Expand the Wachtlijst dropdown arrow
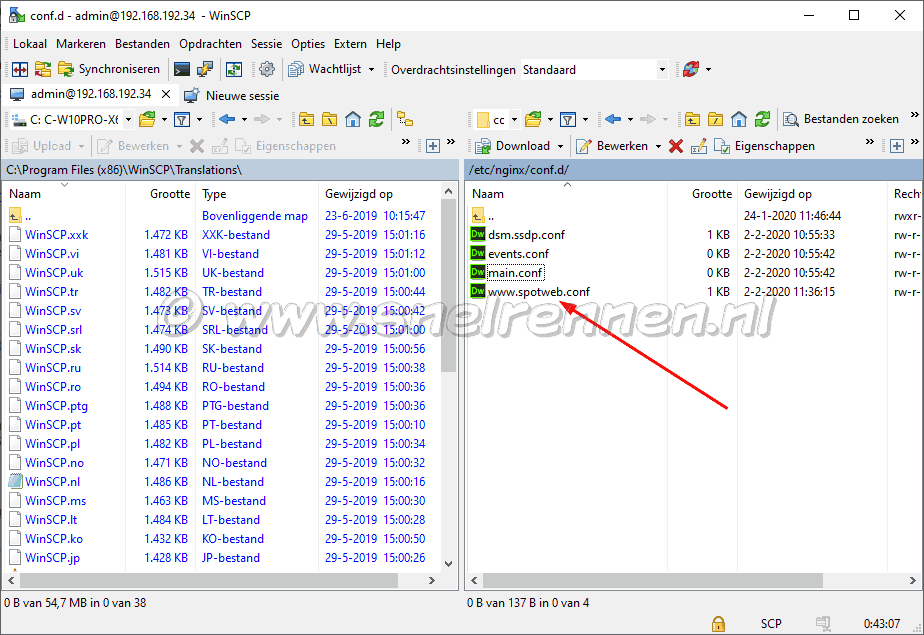924x635 pixels. pos(371,70)
